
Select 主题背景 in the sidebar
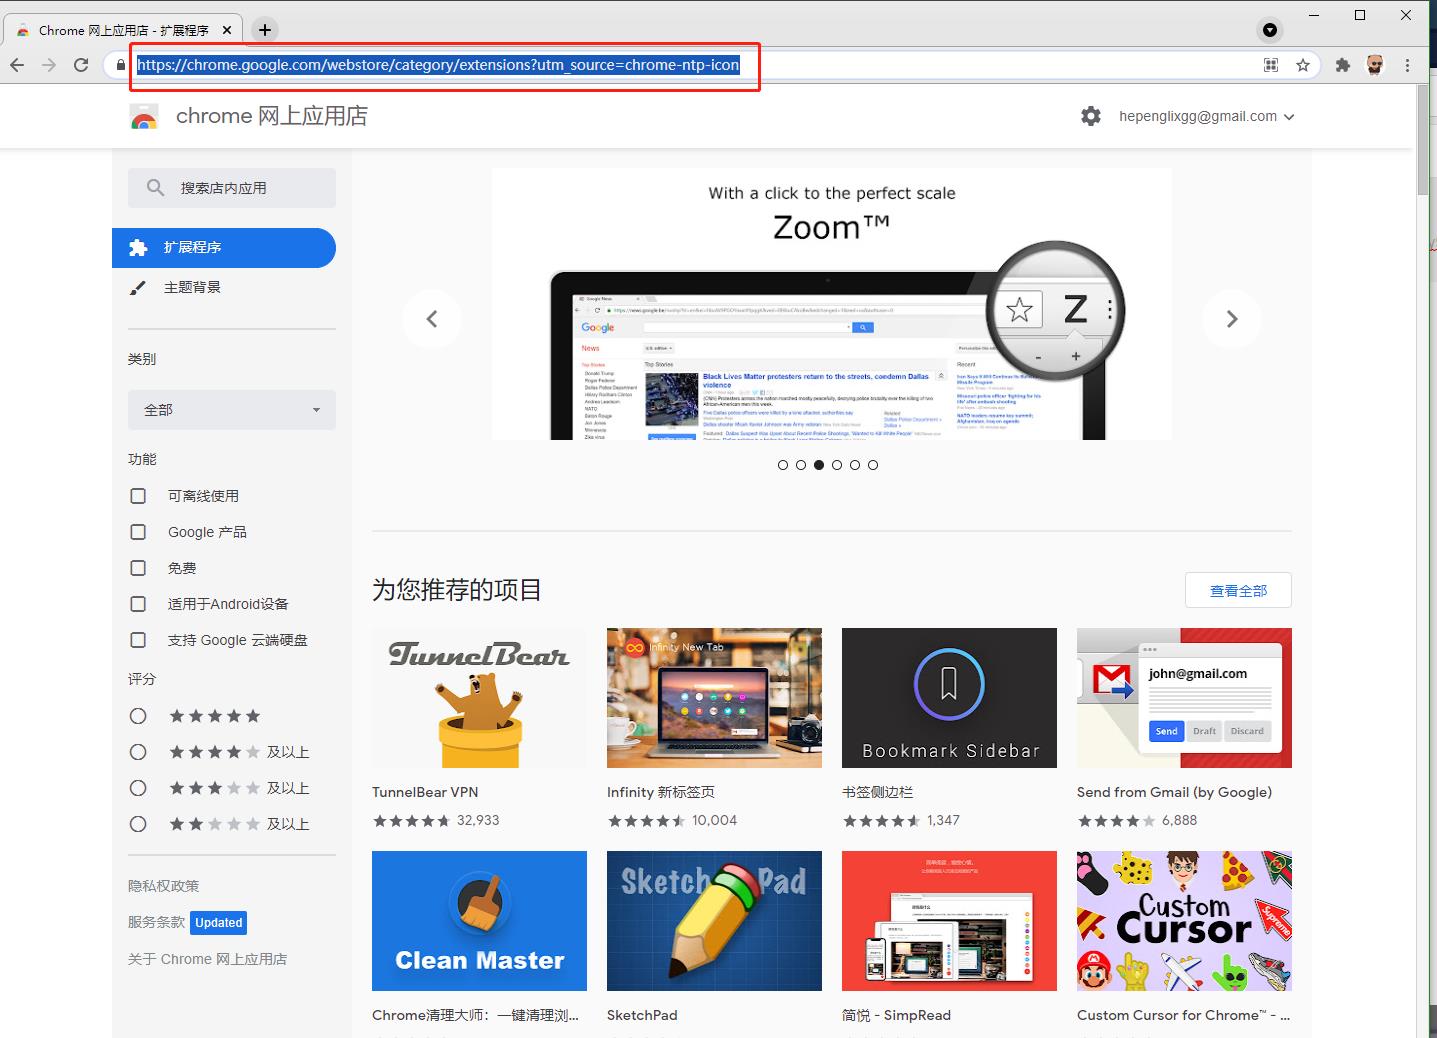224,288
